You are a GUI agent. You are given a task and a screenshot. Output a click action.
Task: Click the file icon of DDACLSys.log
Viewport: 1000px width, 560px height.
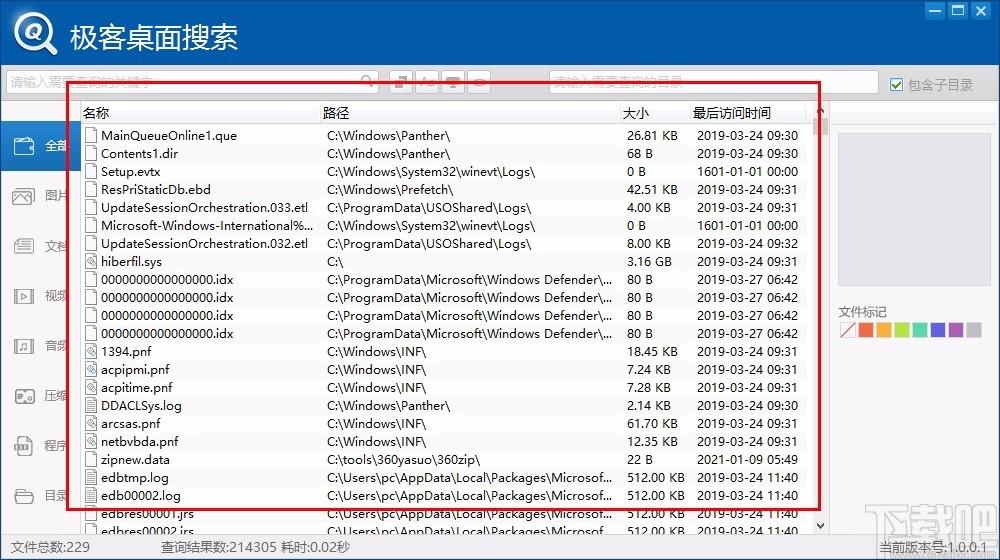91,406
